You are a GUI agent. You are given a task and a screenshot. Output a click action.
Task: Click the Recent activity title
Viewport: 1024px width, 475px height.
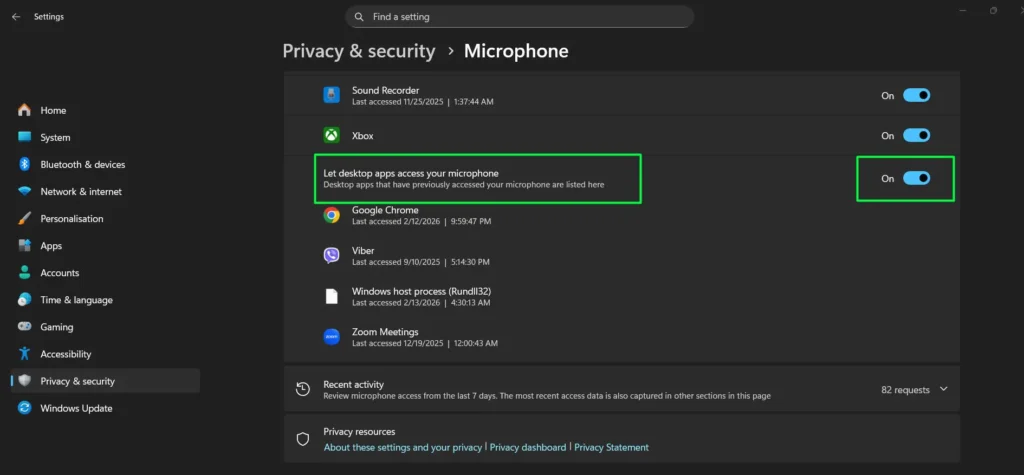pyautogui.click(x=353, y=385)
